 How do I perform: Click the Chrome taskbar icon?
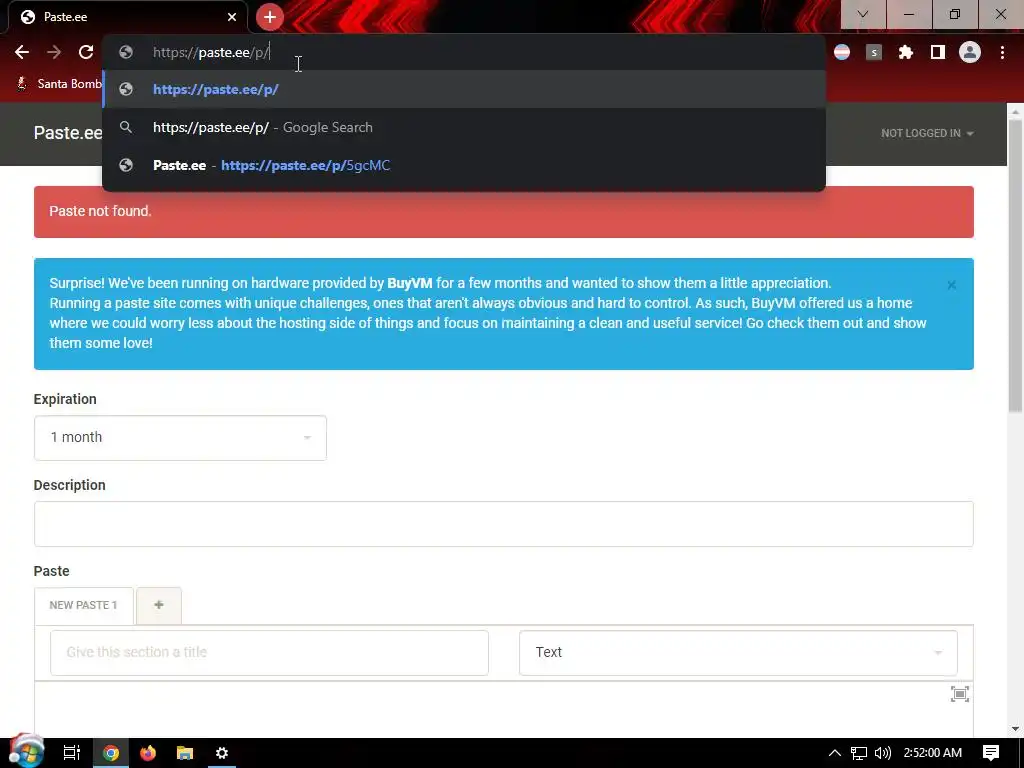(x=111, y=753)
